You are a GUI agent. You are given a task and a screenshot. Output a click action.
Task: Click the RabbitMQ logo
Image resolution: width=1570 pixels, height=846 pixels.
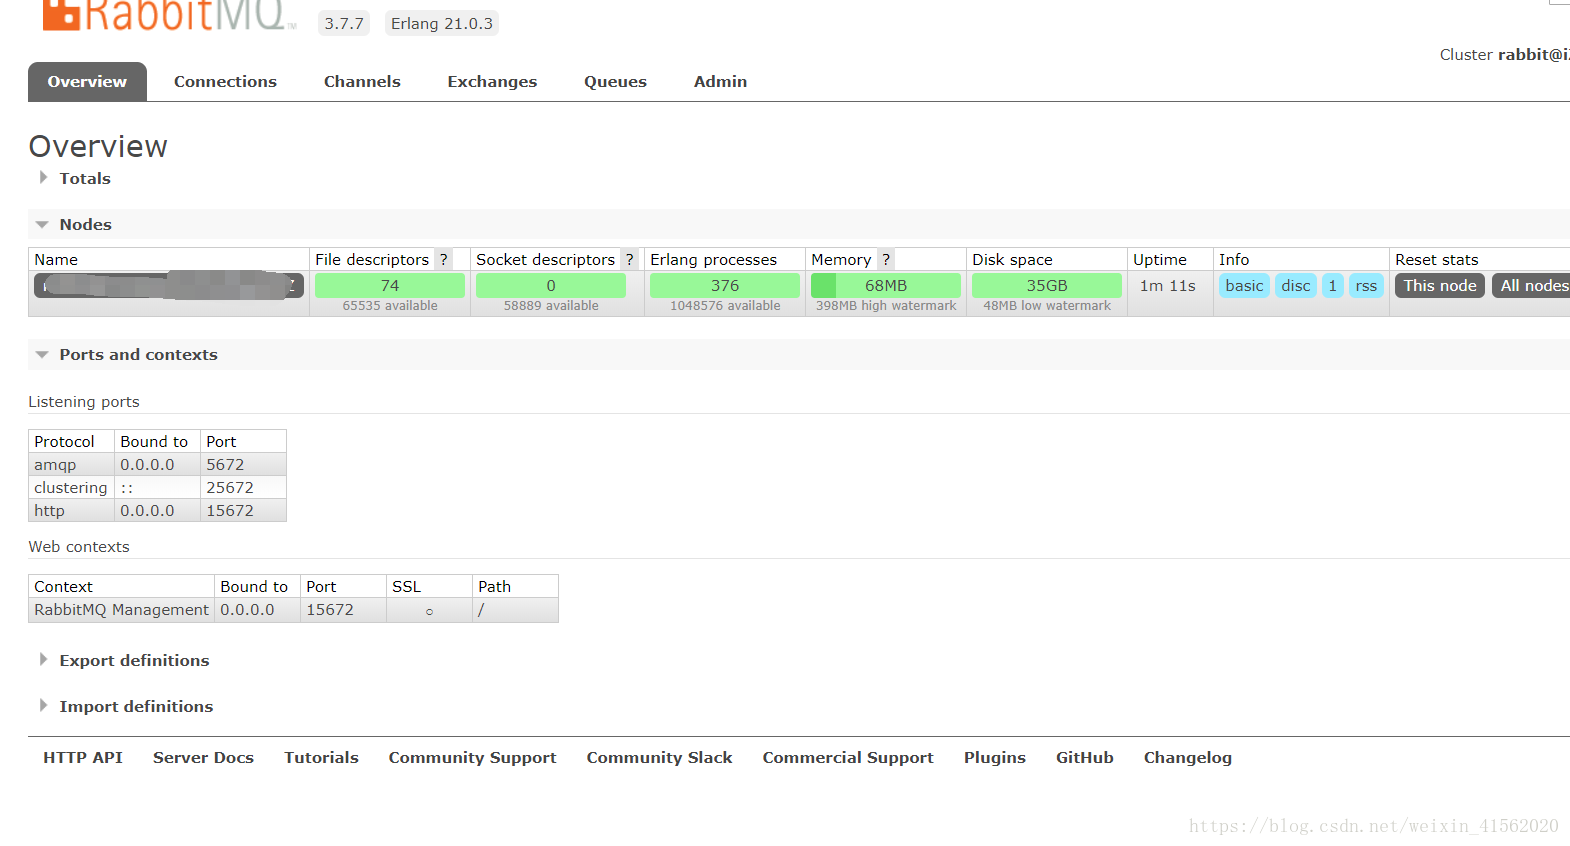(169, 15)
